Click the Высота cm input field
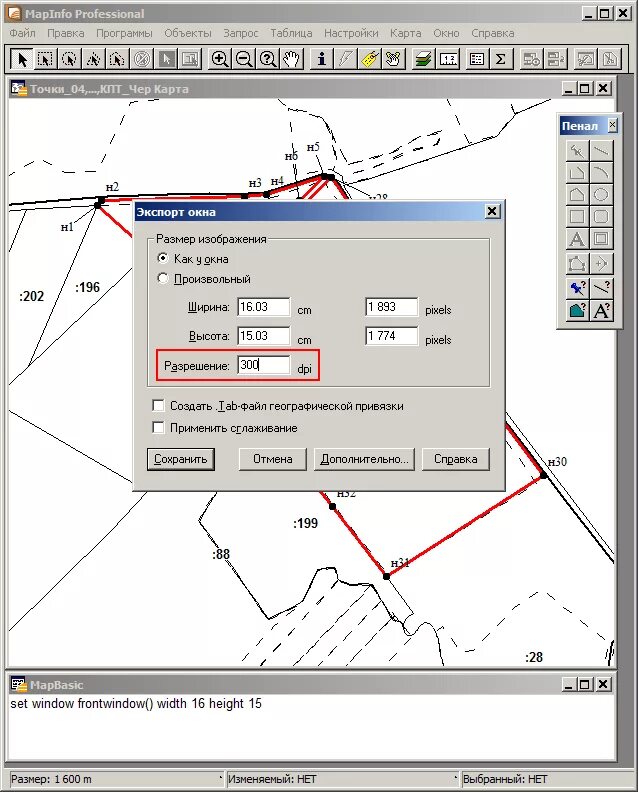 264,336
